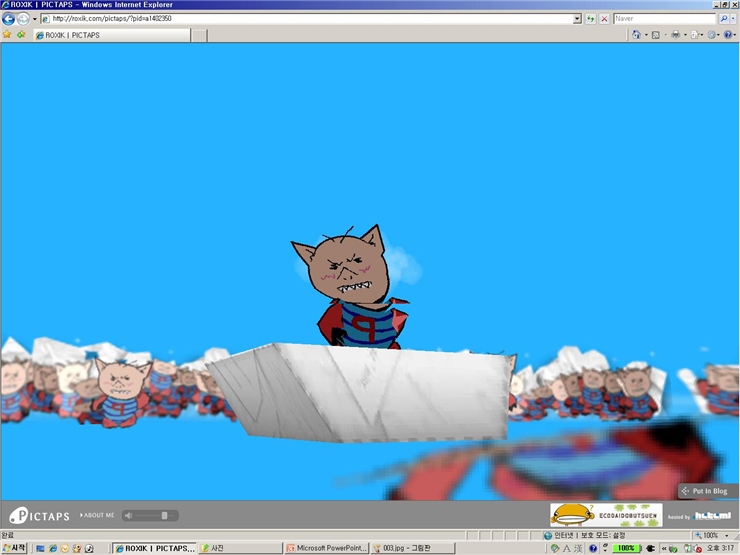Open the Windows Start button
Image resolution: width=740 pixels, height=555 pixels.
(14, 548)
